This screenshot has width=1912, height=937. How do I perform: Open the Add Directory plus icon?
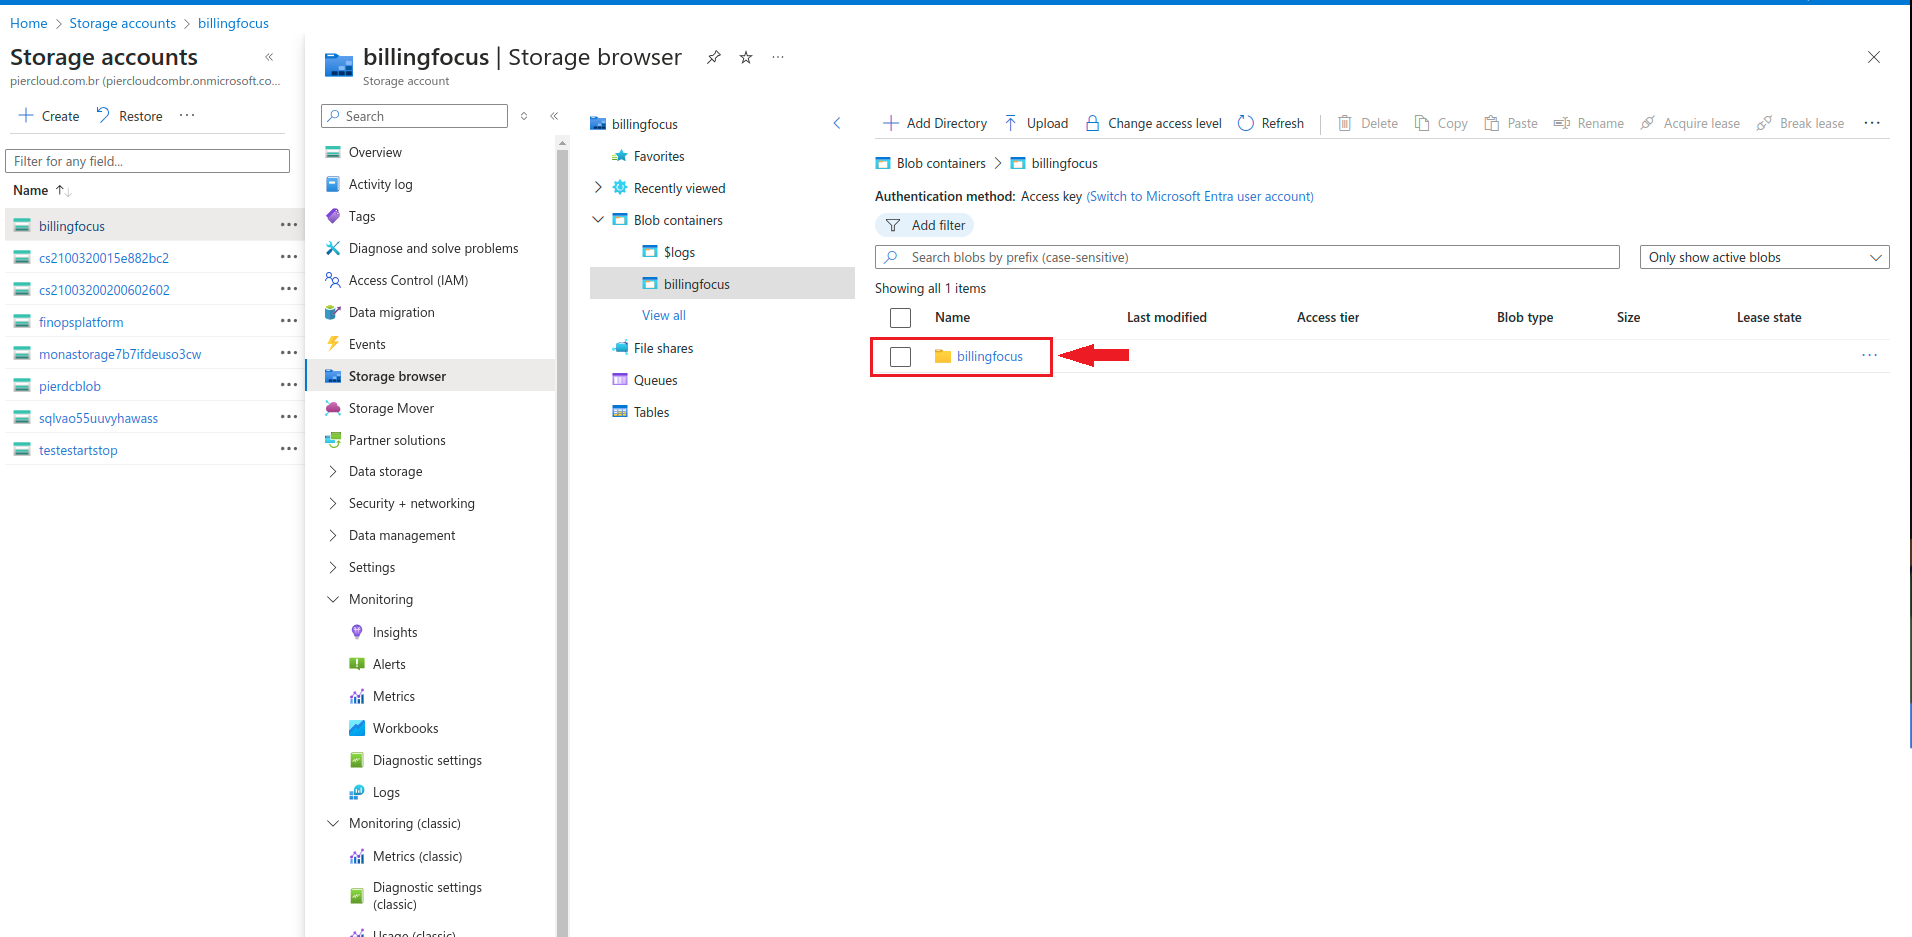click(890, 123)
